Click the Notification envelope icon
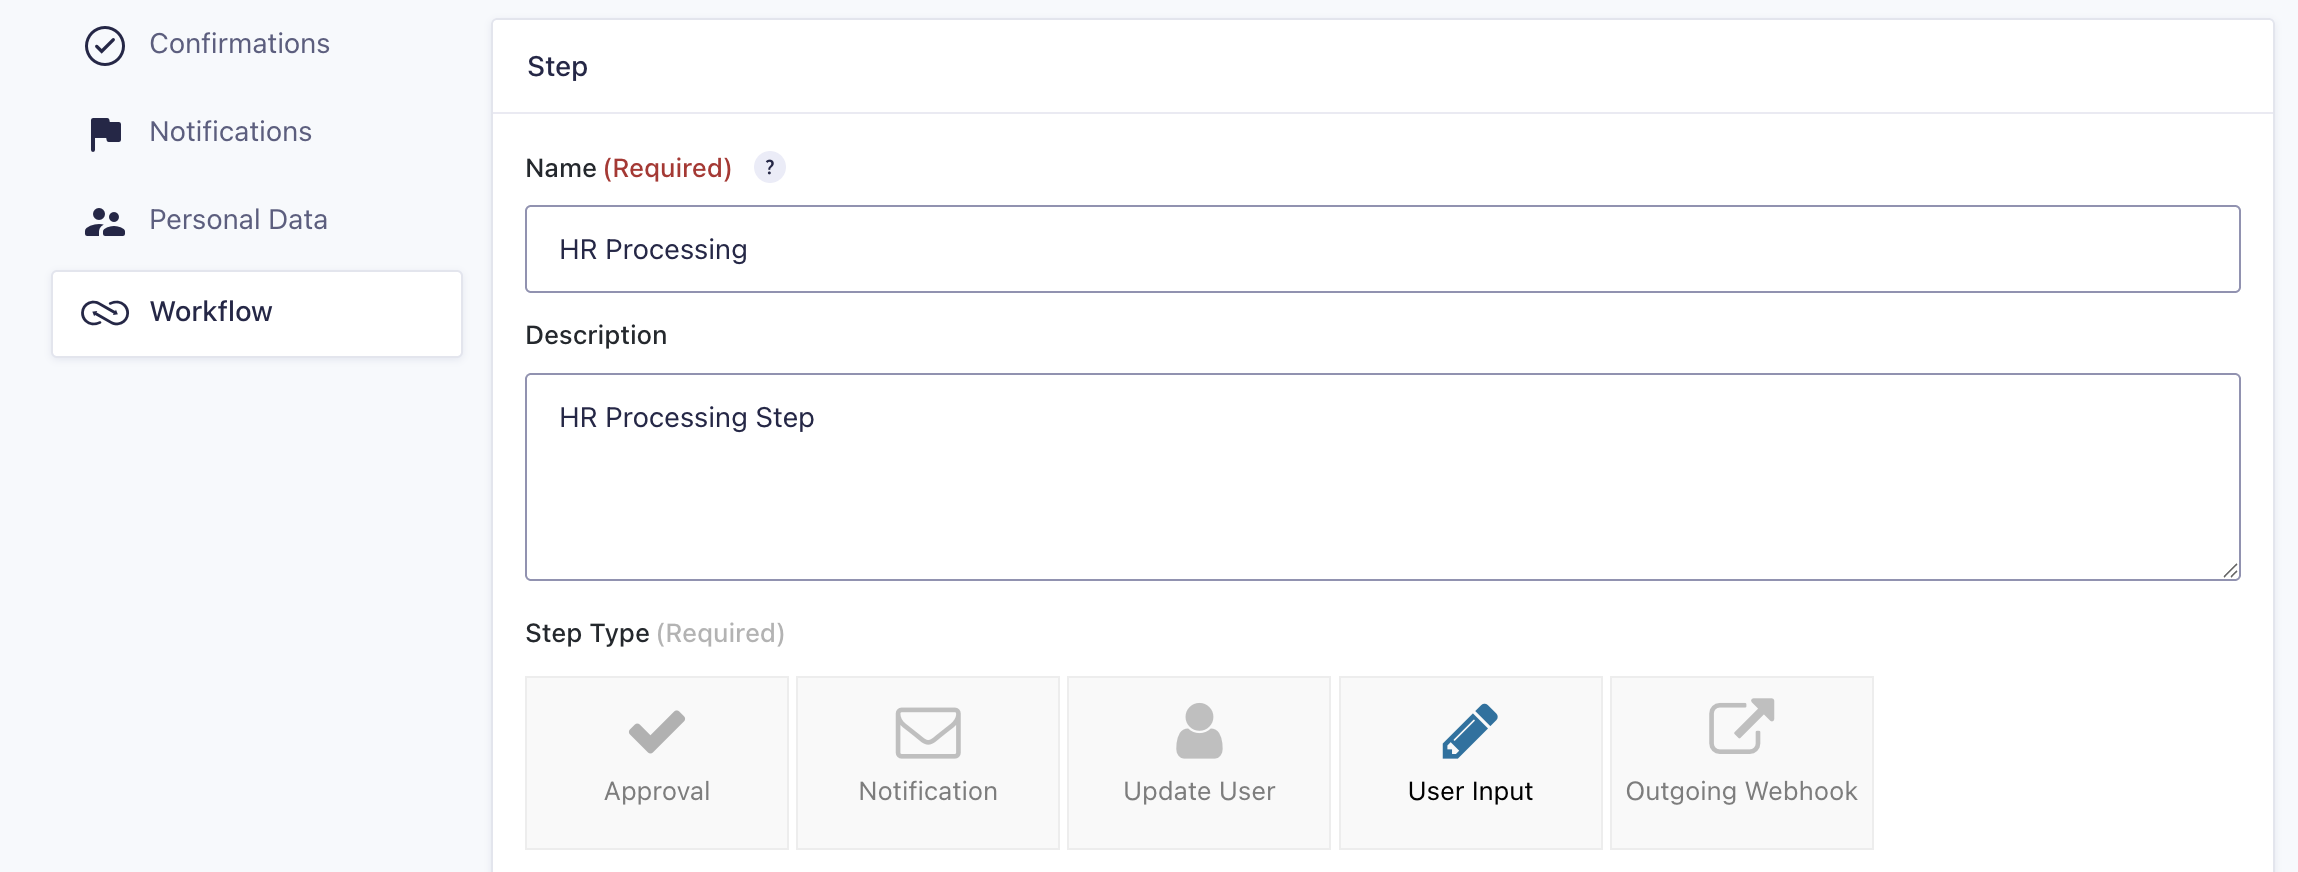 coord(928,733)
